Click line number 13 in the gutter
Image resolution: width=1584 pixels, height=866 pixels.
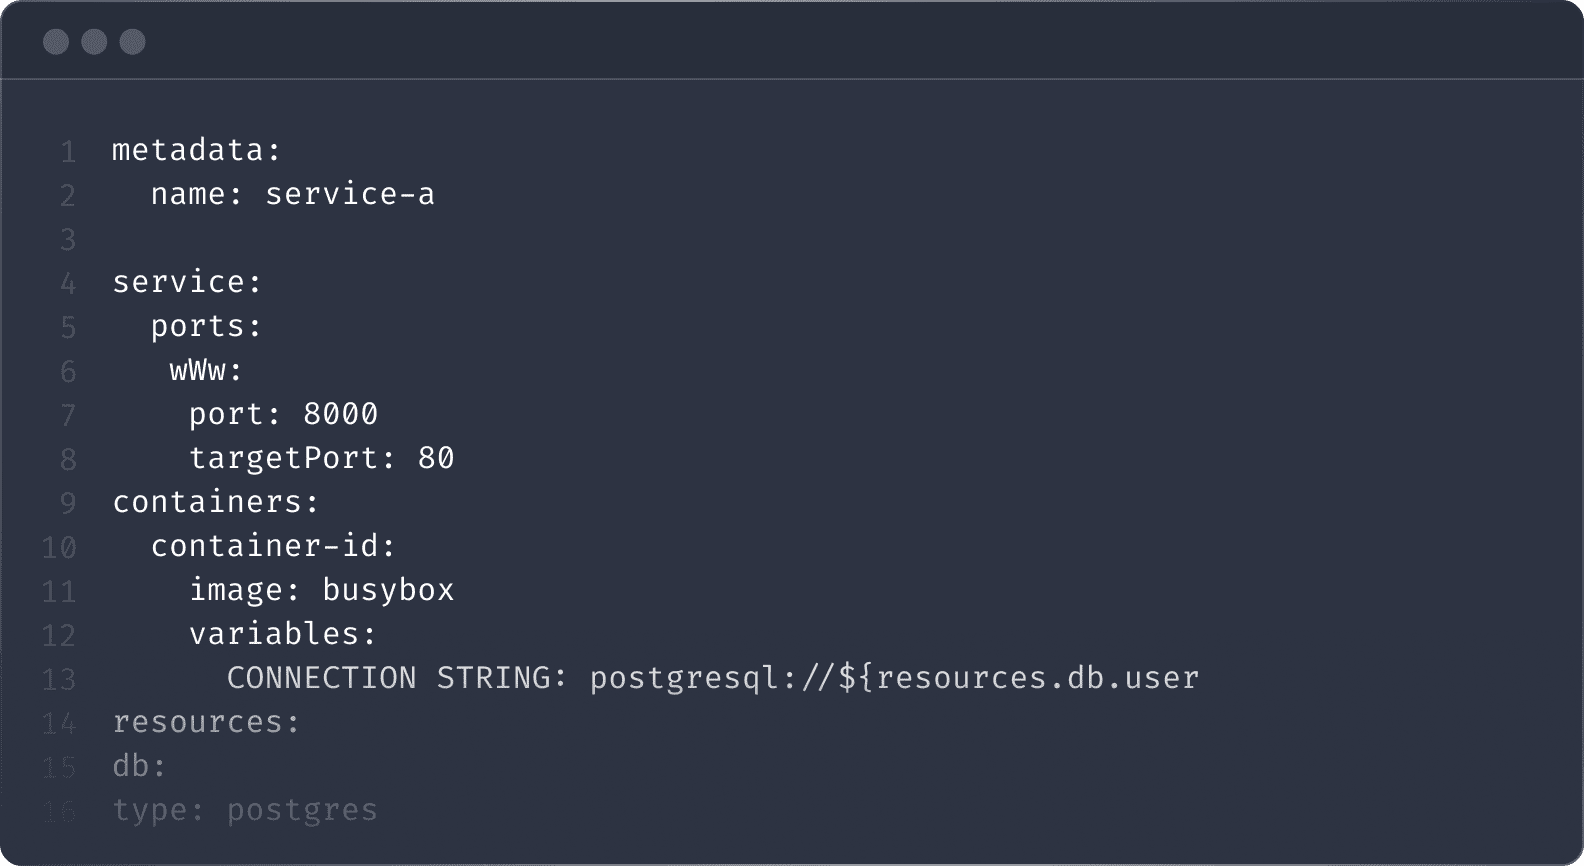pyautogui.click(x=59, y=679)
